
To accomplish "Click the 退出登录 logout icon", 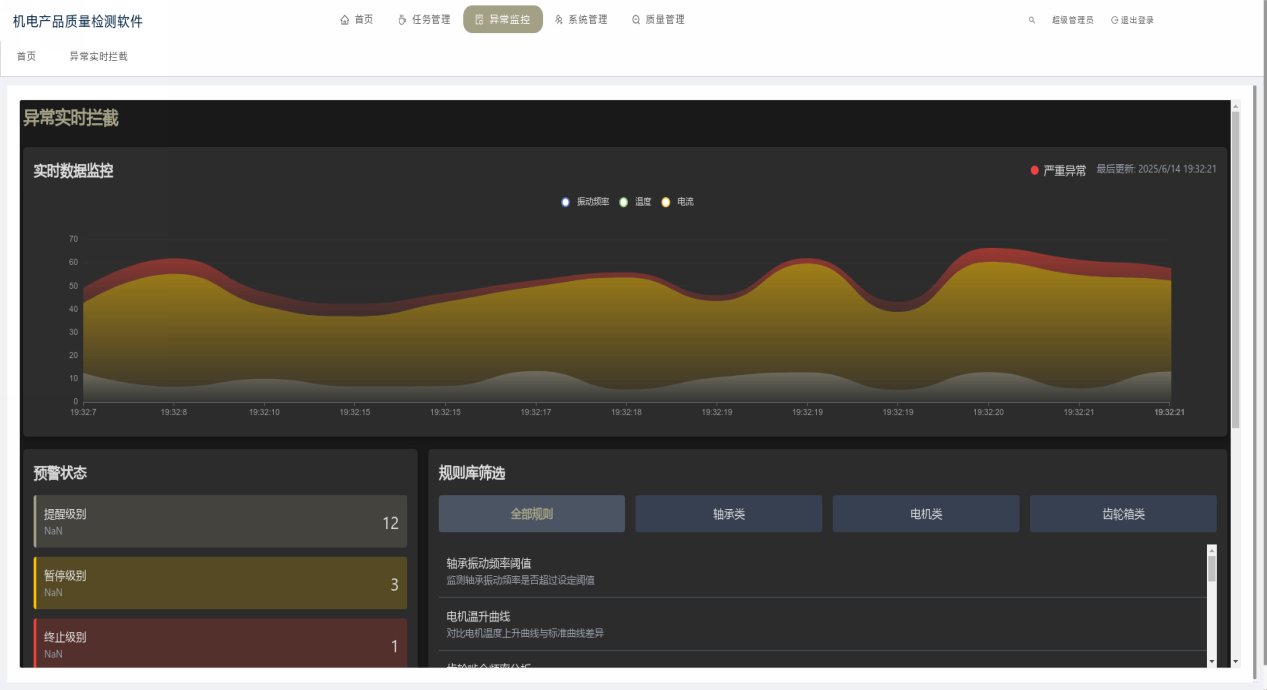I will 1114,20.
